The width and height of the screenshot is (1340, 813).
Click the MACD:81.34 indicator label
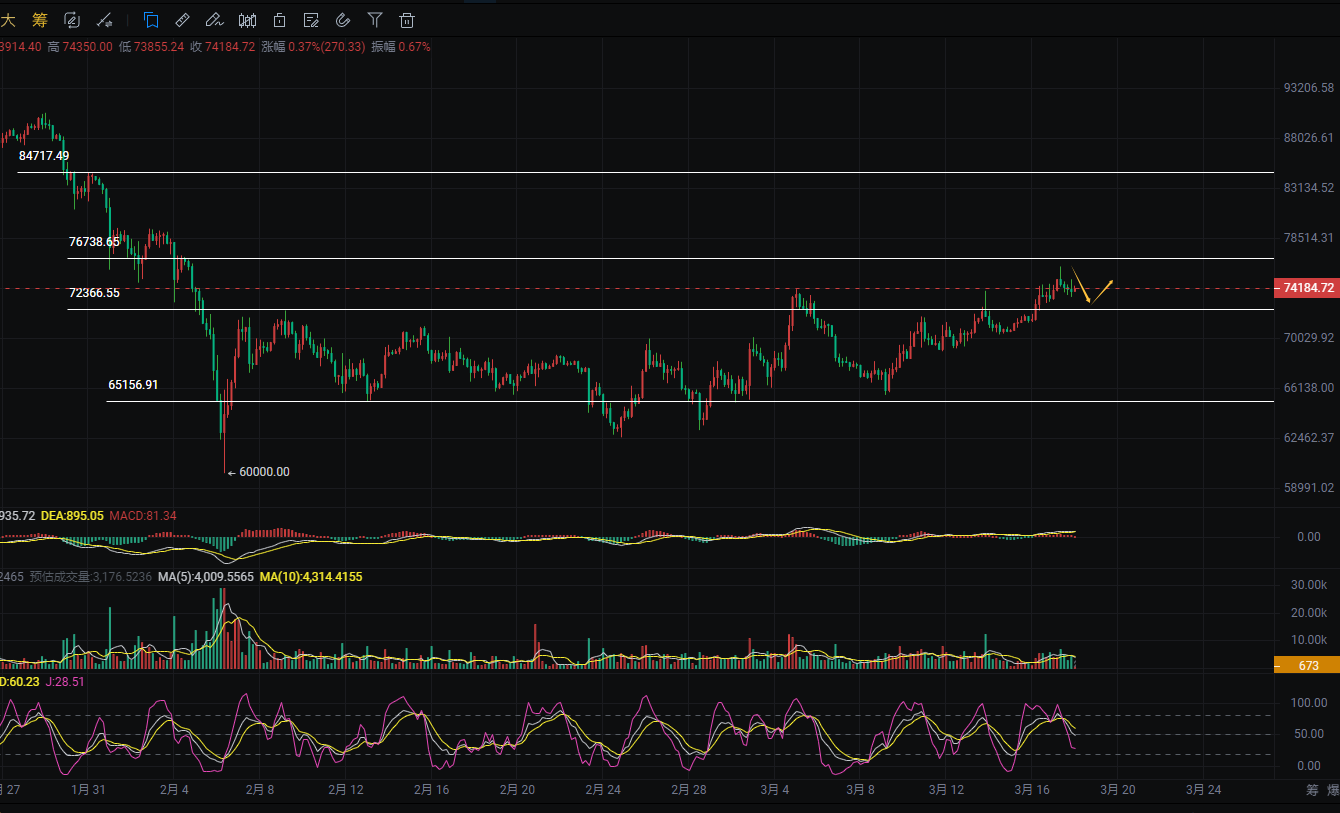click(x=143, y=516)
